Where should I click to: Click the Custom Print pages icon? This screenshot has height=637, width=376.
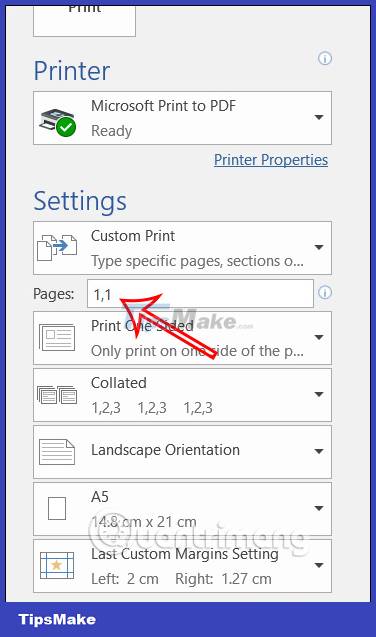click(57, 247)
